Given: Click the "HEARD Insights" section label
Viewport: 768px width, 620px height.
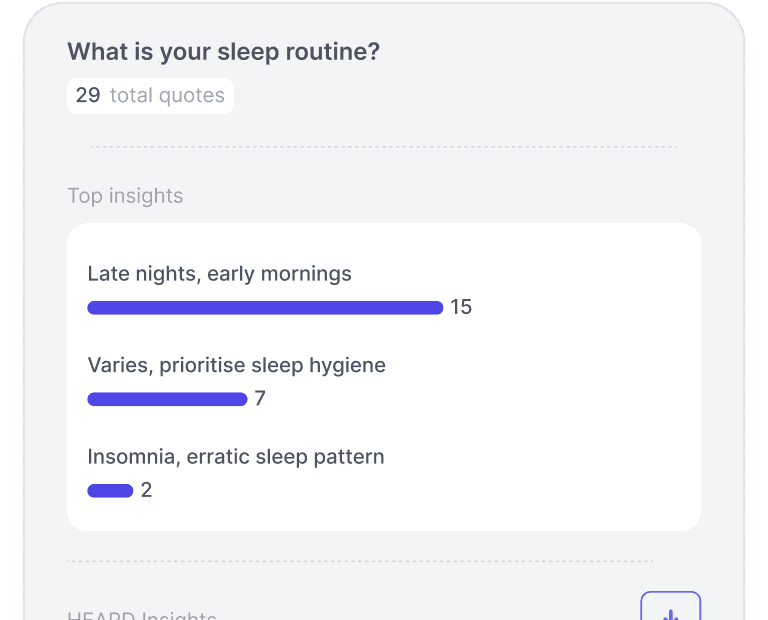Looking at the screenshot, I should [x=142, y=615].
